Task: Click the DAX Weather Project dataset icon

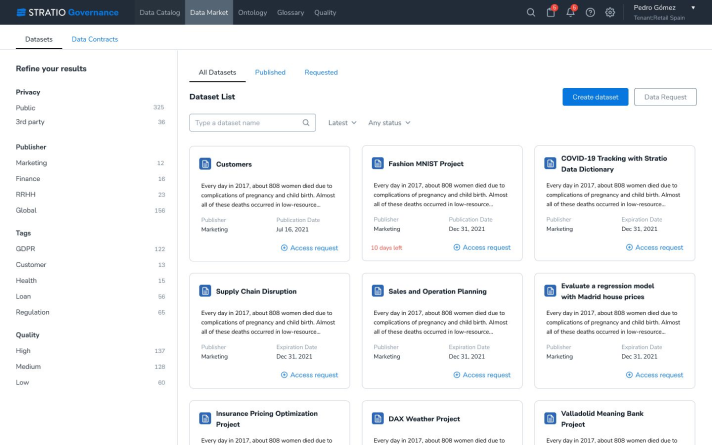Action: 378,419
